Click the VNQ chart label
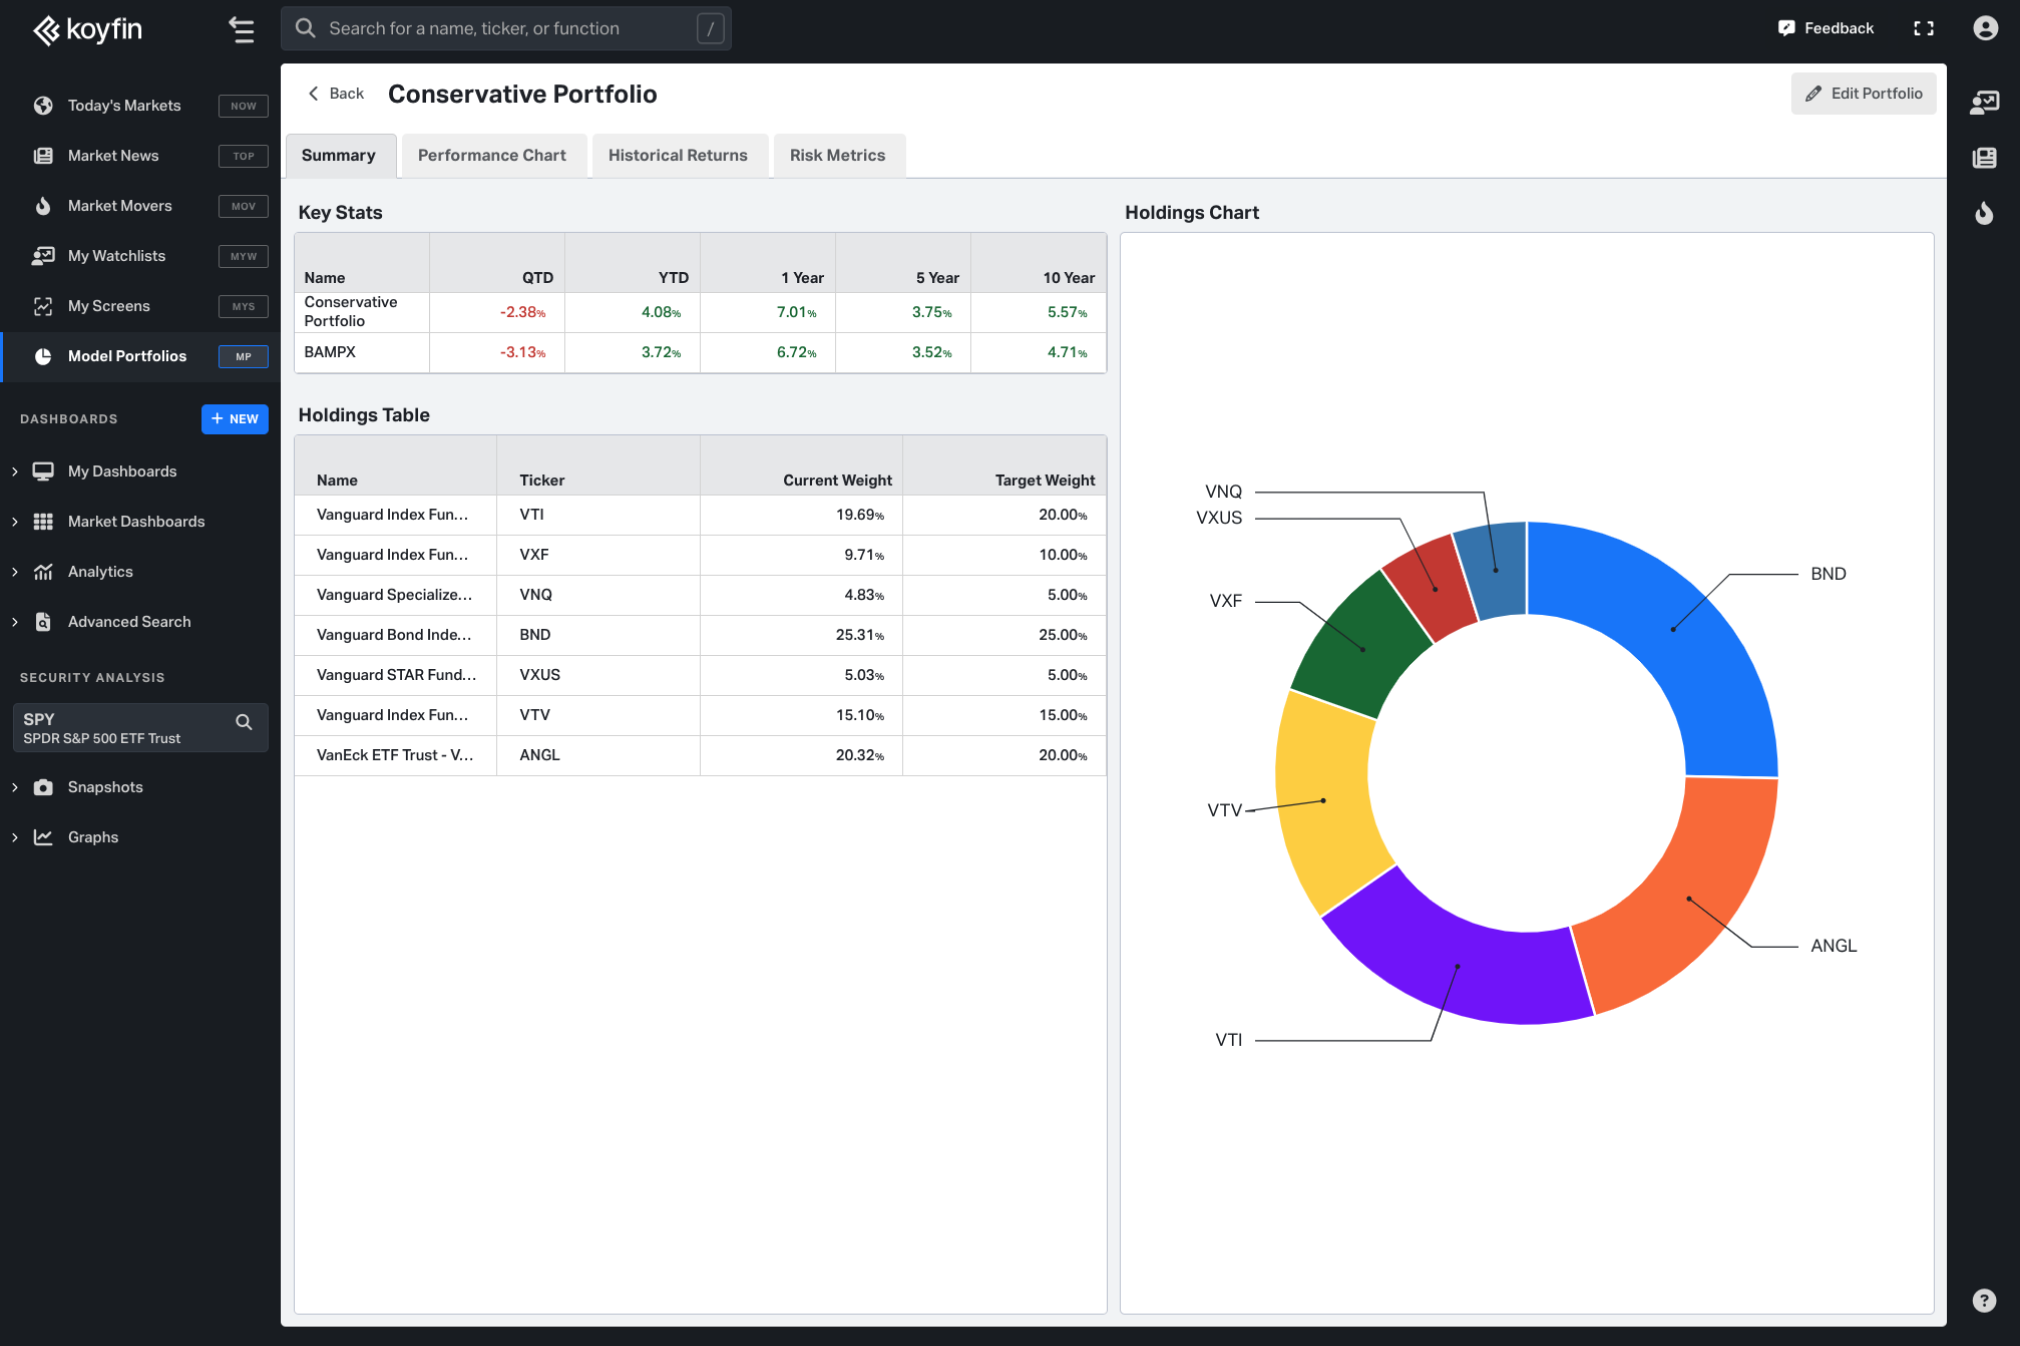The image size is (2020, 1346). pos(1223,492)
